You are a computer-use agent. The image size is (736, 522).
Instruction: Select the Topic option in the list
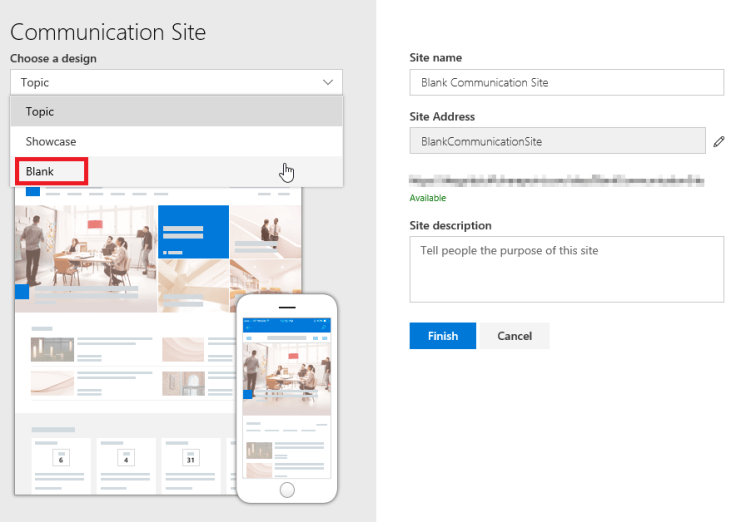(x=176, y=112)
